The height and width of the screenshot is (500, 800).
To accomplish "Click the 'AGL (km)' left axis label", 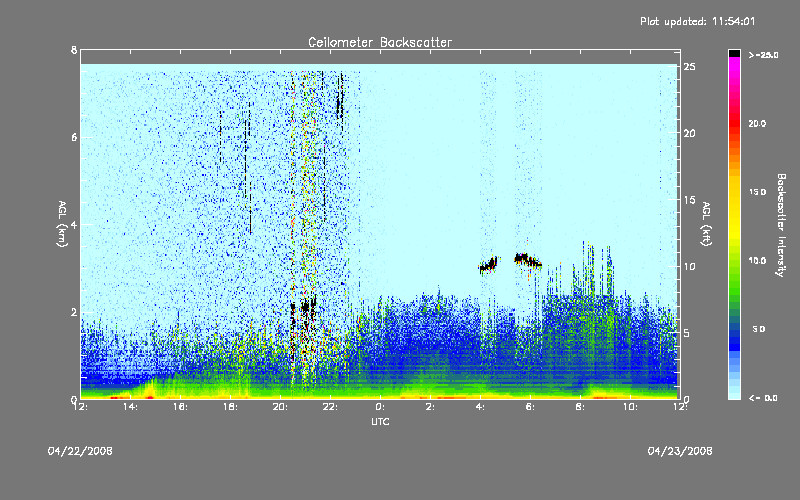I will pyautogui.click(x=62, y=224).
